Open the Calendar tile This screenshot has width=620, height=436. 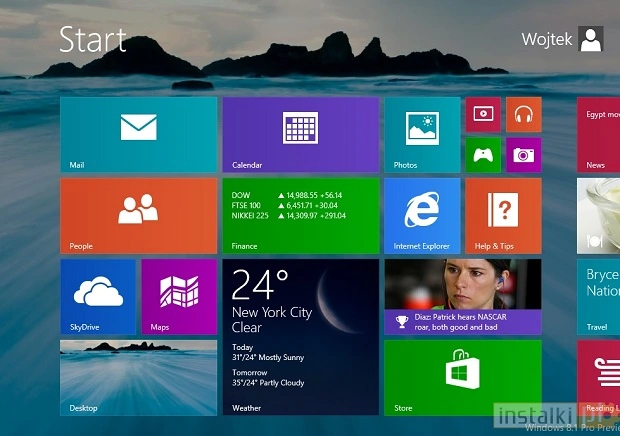tap(301, 135)
